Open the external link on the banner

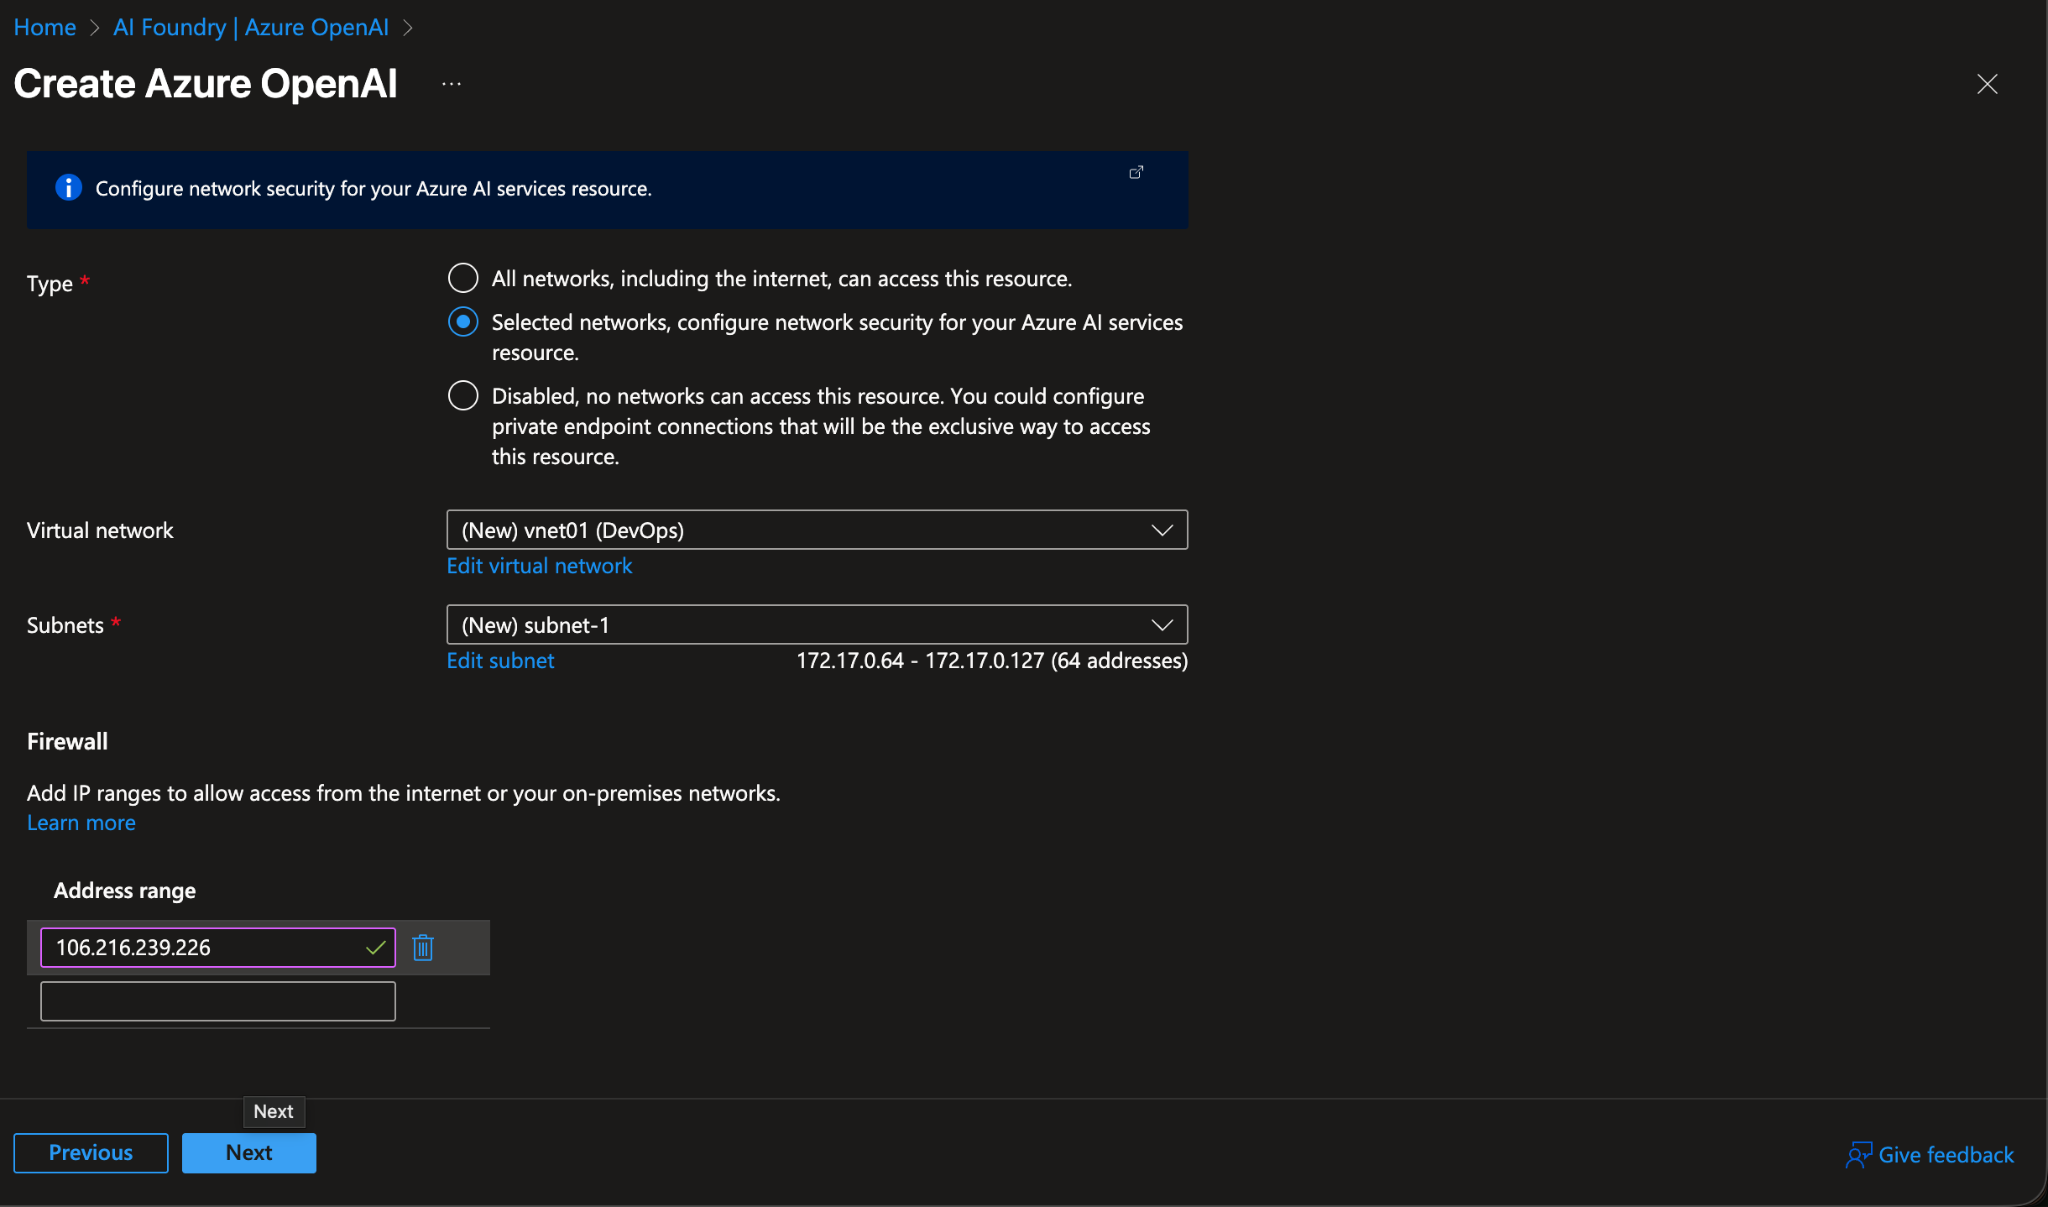pos(1135,172)
